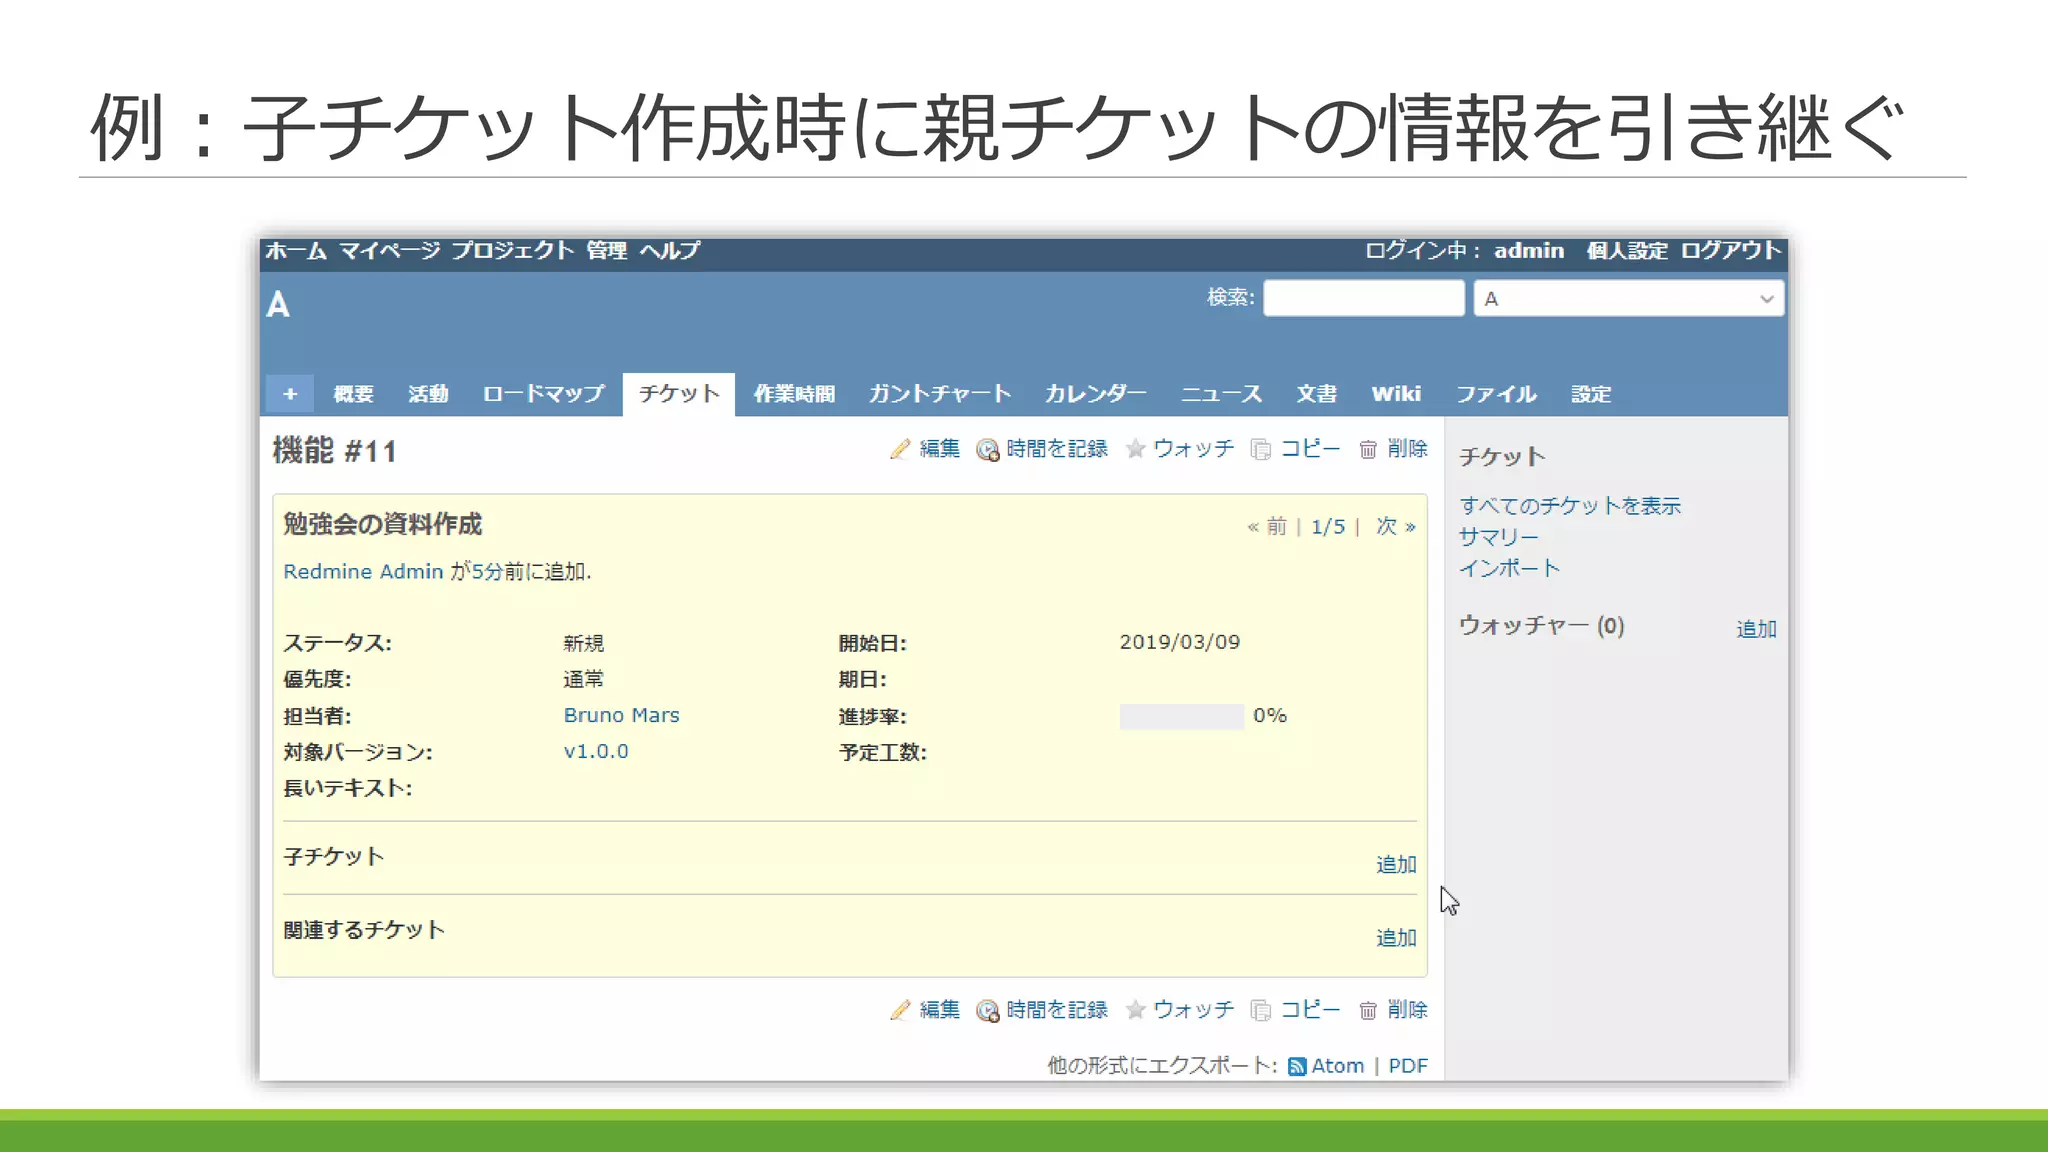Click the admin user link
Screen dimensions: 2048x1152
click(1529, 251)
